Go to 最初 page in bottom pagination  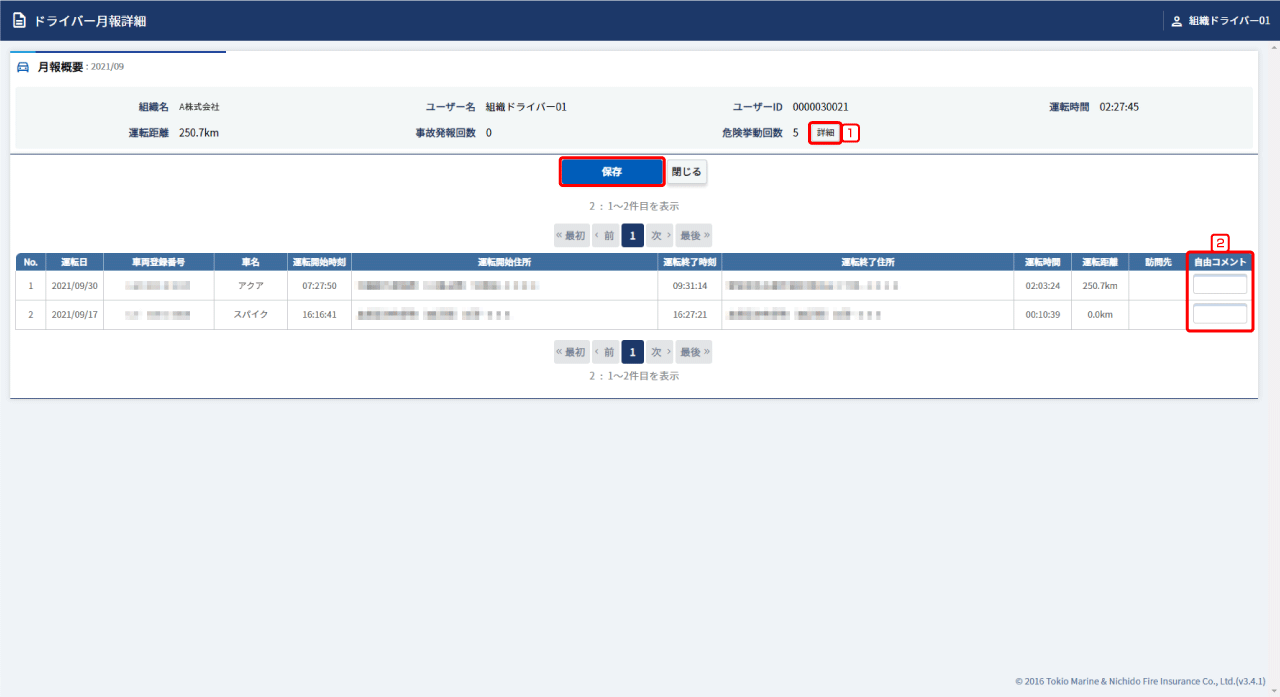(x=571, y=352)
